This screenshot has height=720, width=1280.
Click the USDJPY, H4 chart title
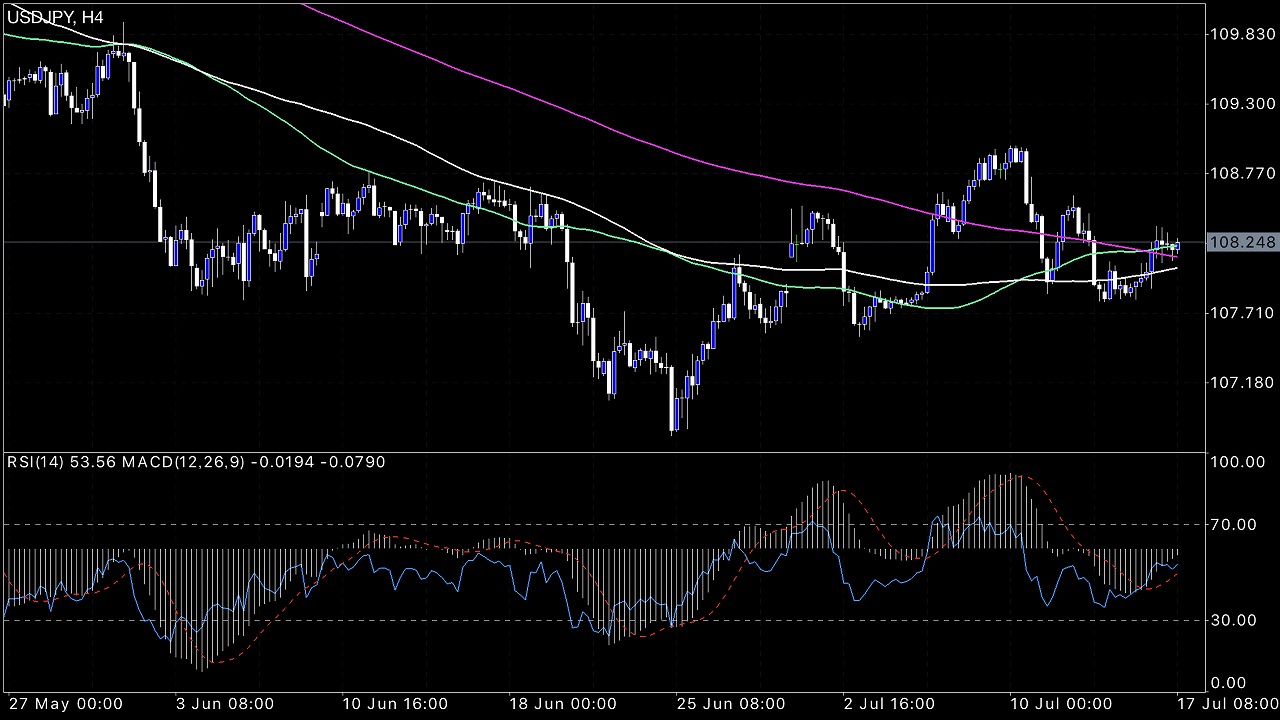(55, 17)
